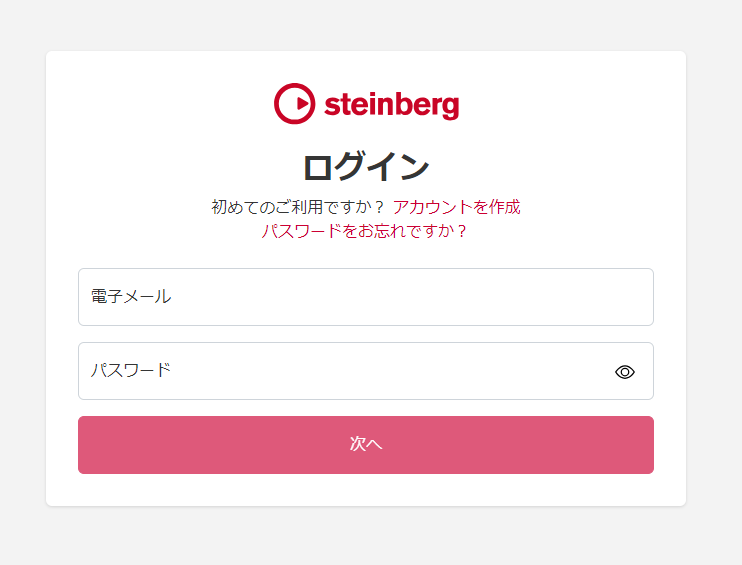Select the パスワード placeholder label
742x565 pixels.
coord(131,370)
